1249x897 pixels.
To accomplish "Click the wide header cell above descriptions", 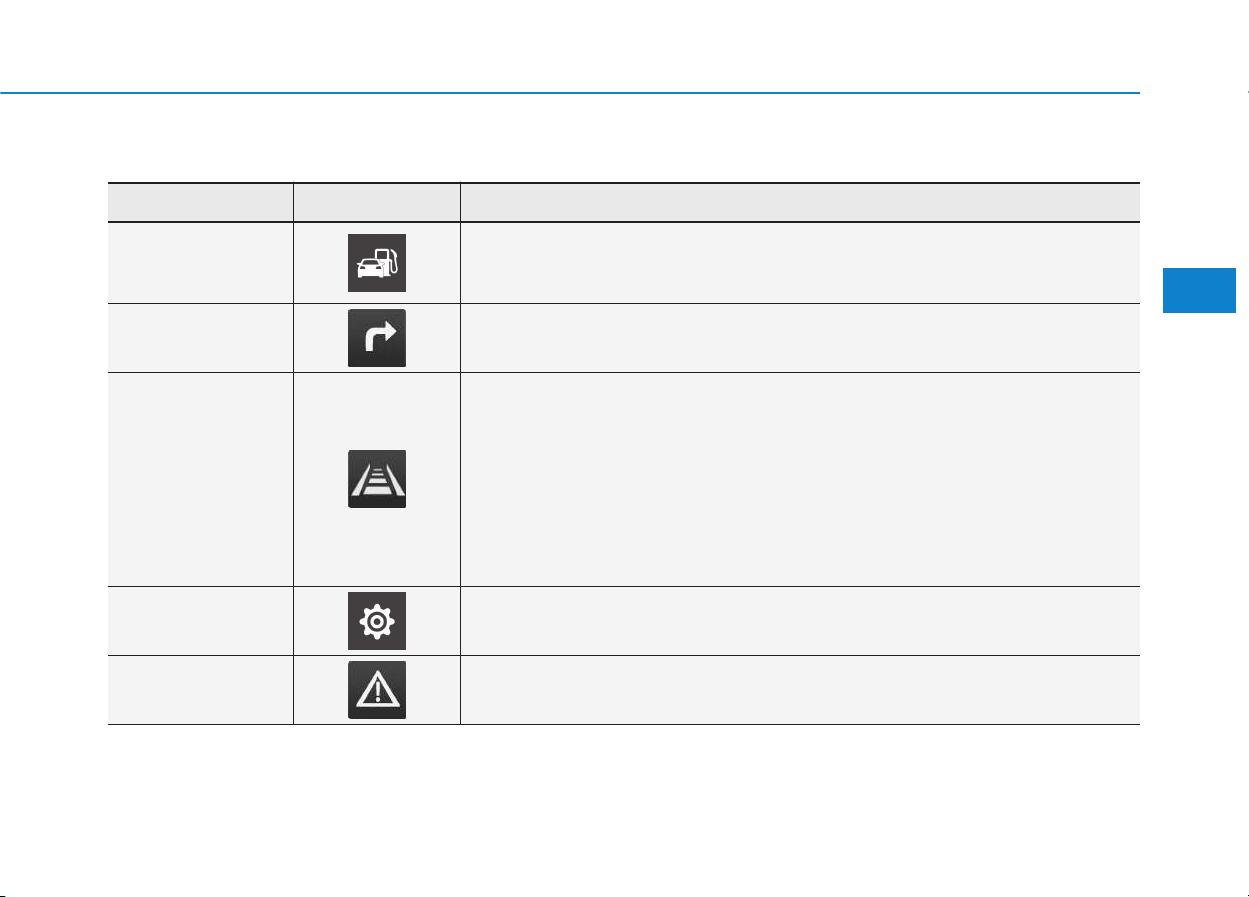I will pos(800,202).
